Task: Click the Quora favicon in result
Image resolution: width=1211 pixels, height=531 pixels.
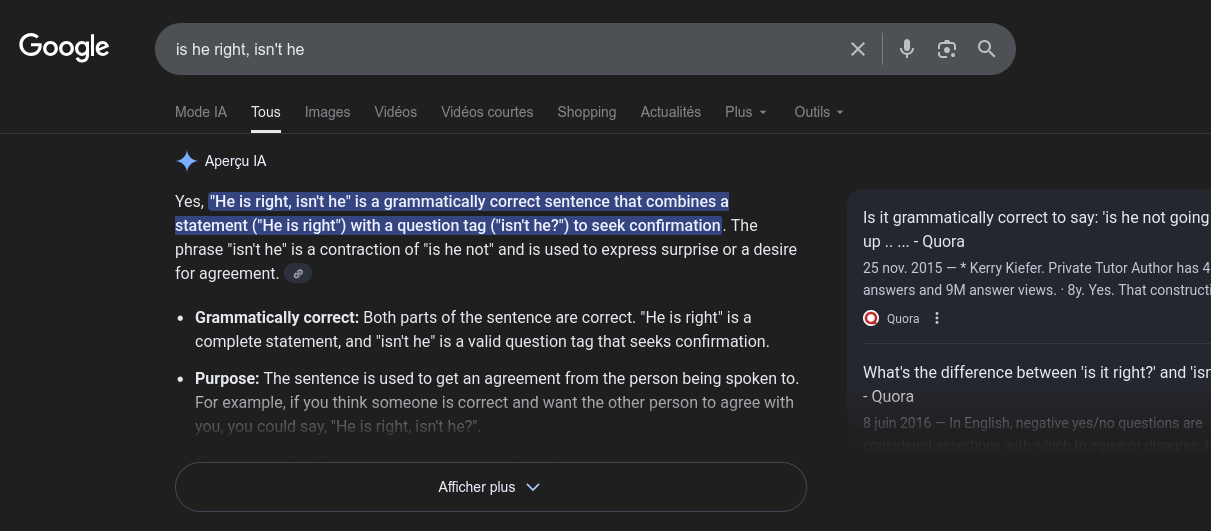Action: coord(871,318)
